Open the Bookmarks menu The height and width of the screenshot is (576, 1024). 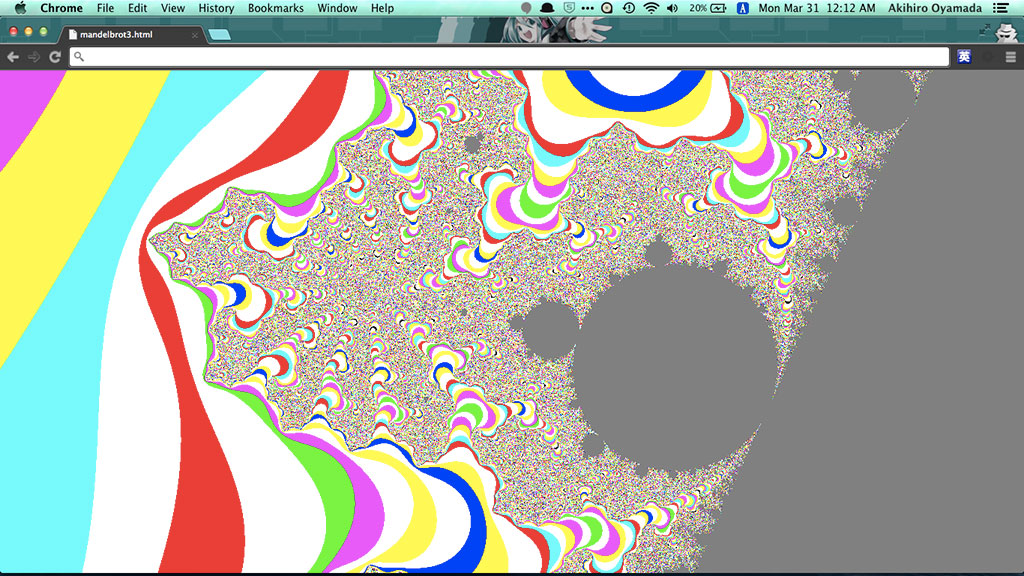tap(275, 8)
